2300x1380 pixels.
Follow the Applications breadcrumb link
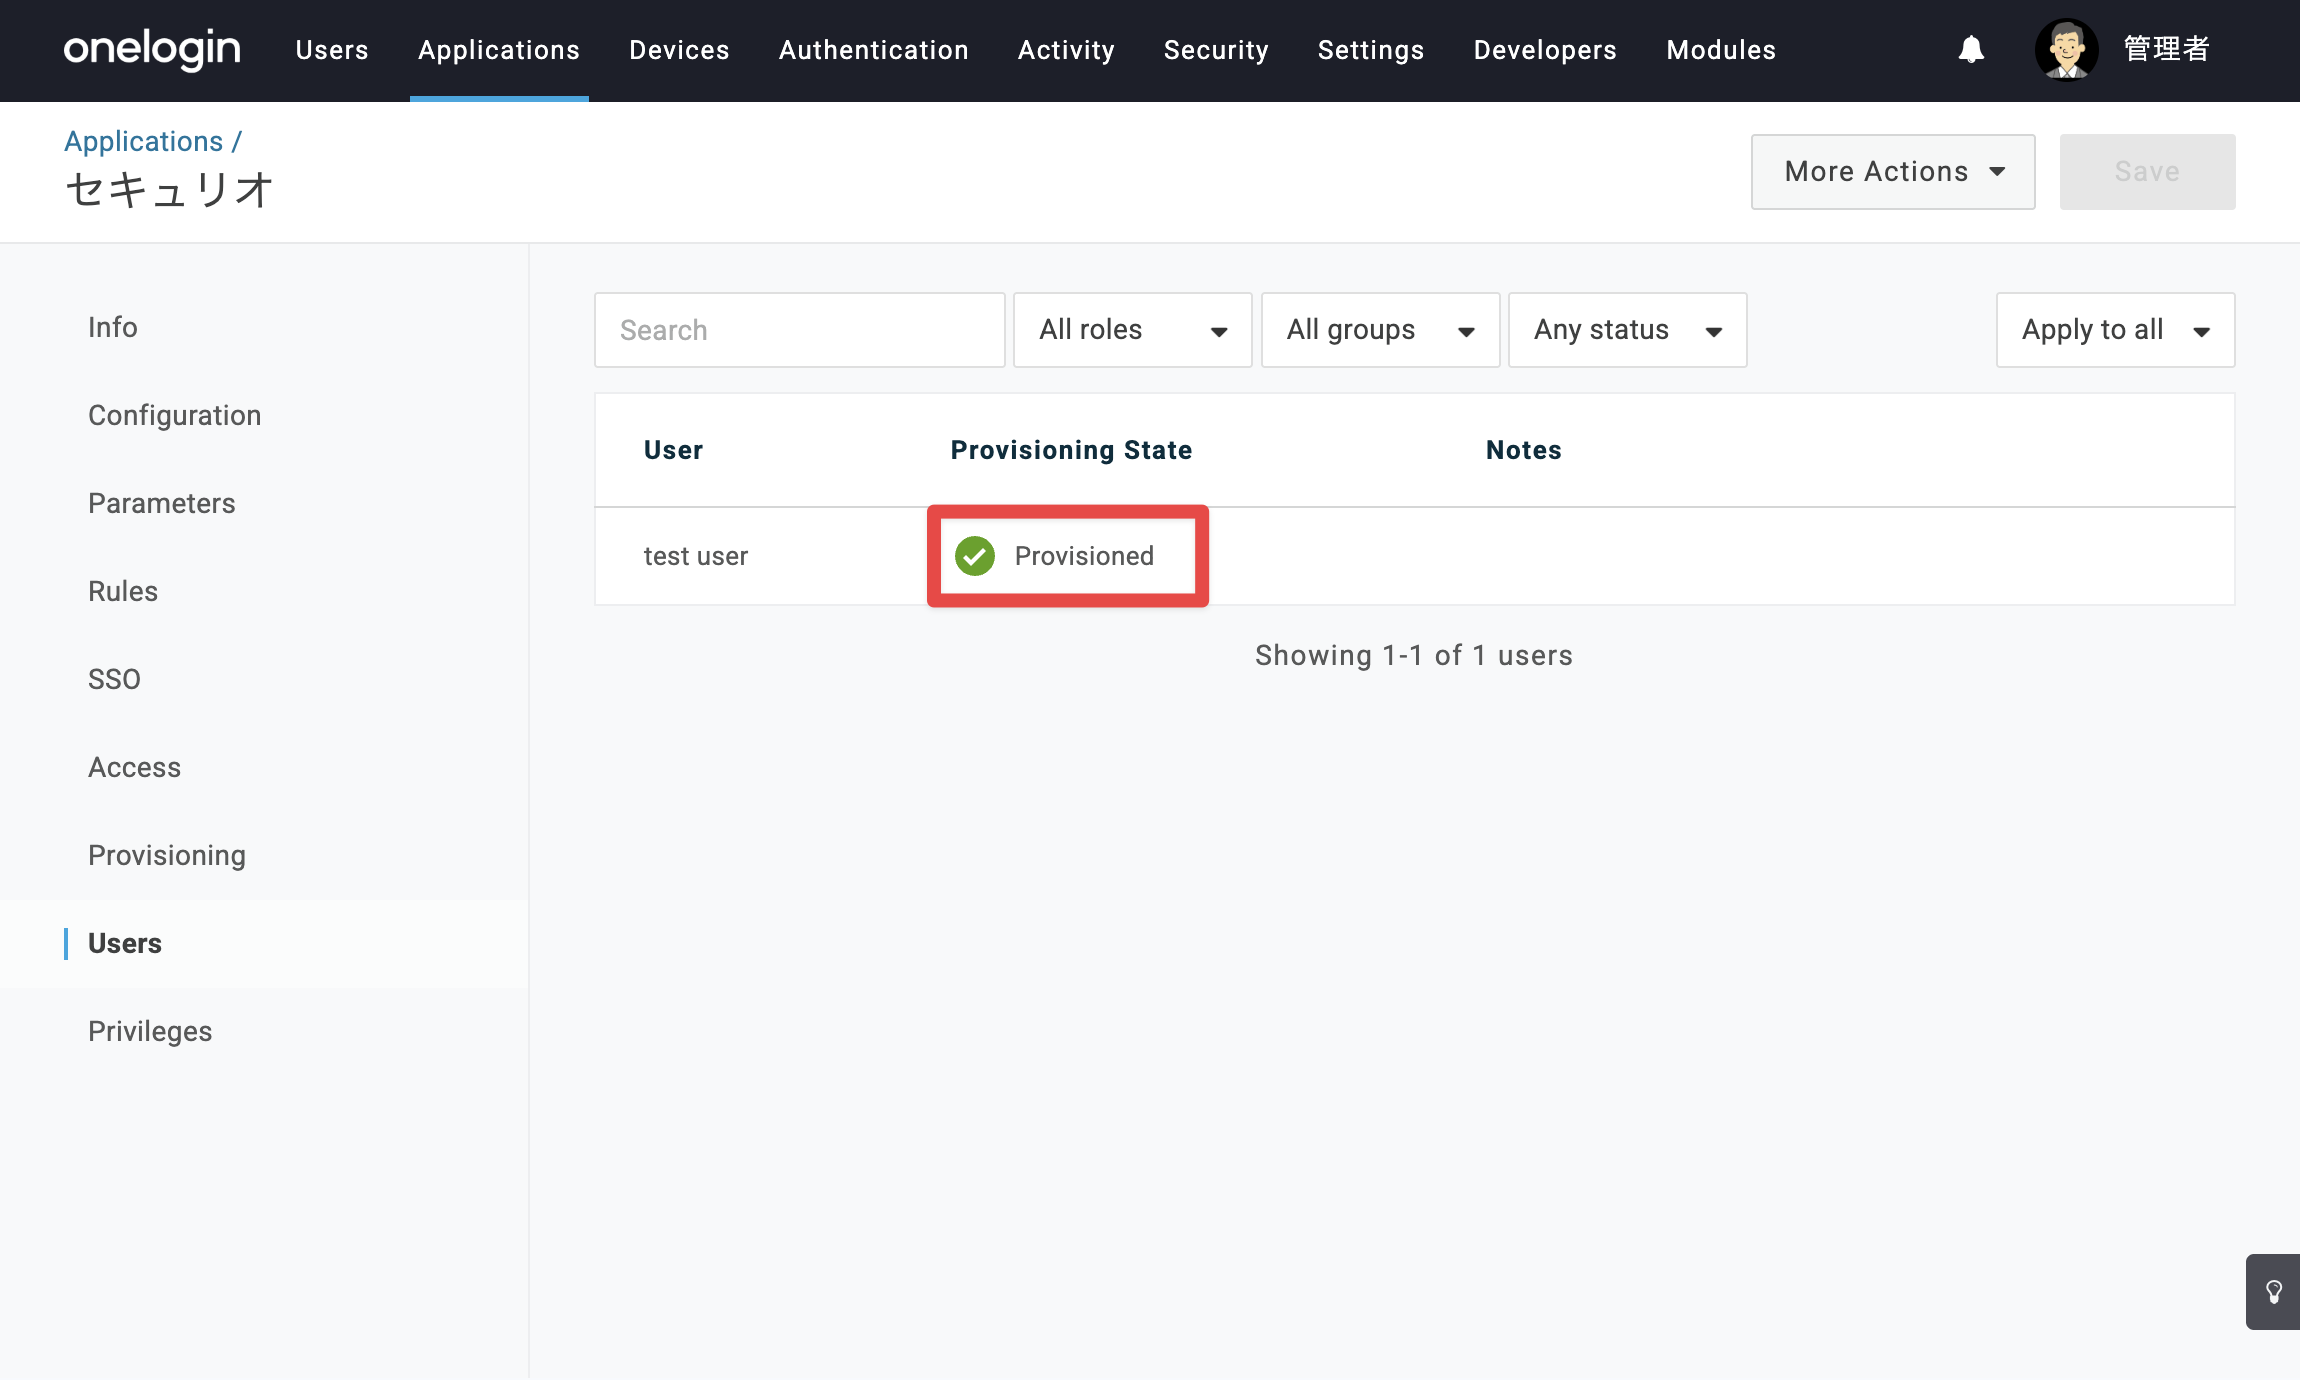[x=144, y=141]
